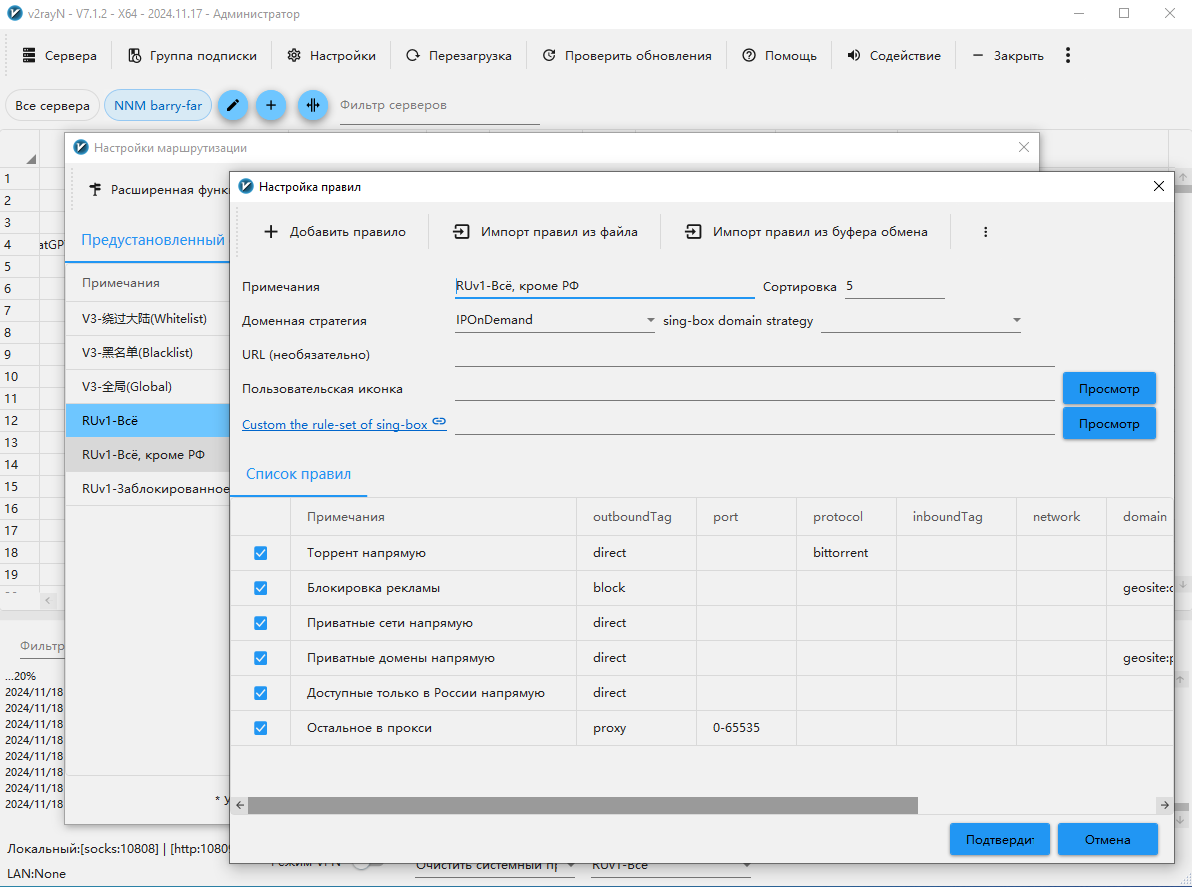Disable the Остальное в прокси rule checkbox
The height and width of the screenshot is (887, 1192).
pyautogui.click(x=261, y=728)
